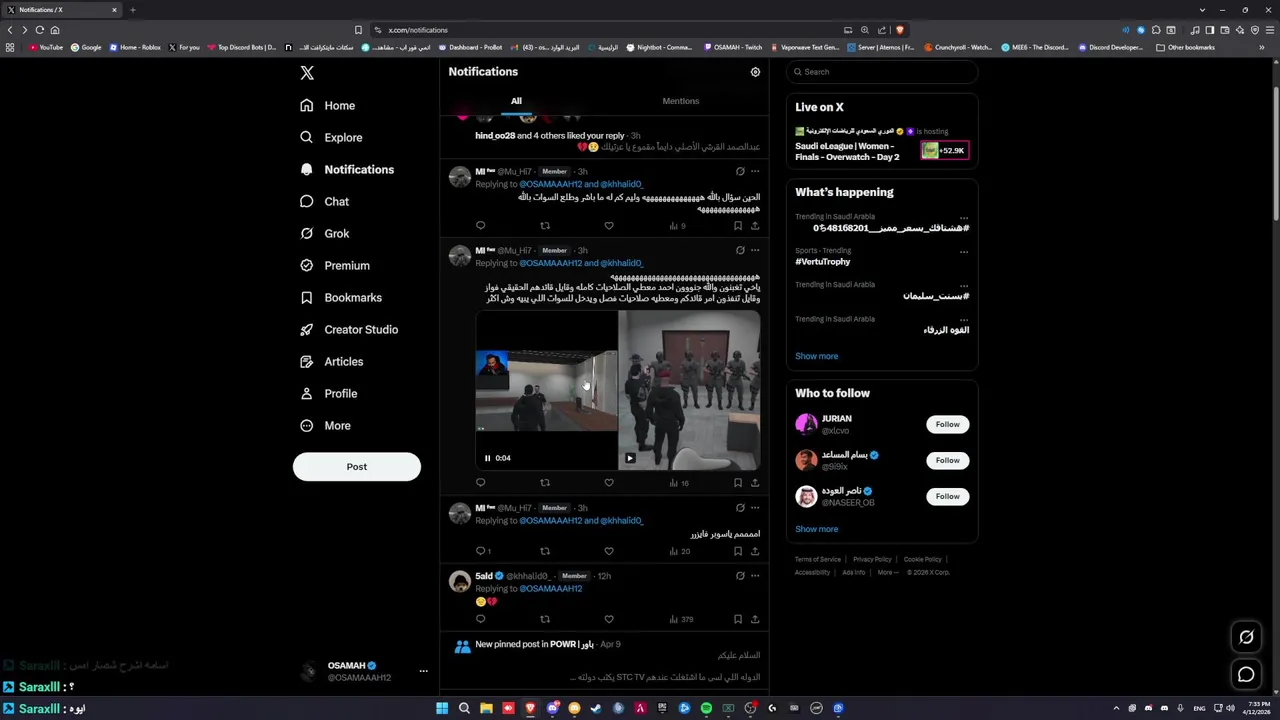This screenshot has height=720, width=1280.
Task: Like the tweet with 20 views
Action: (x=609, y=551)
